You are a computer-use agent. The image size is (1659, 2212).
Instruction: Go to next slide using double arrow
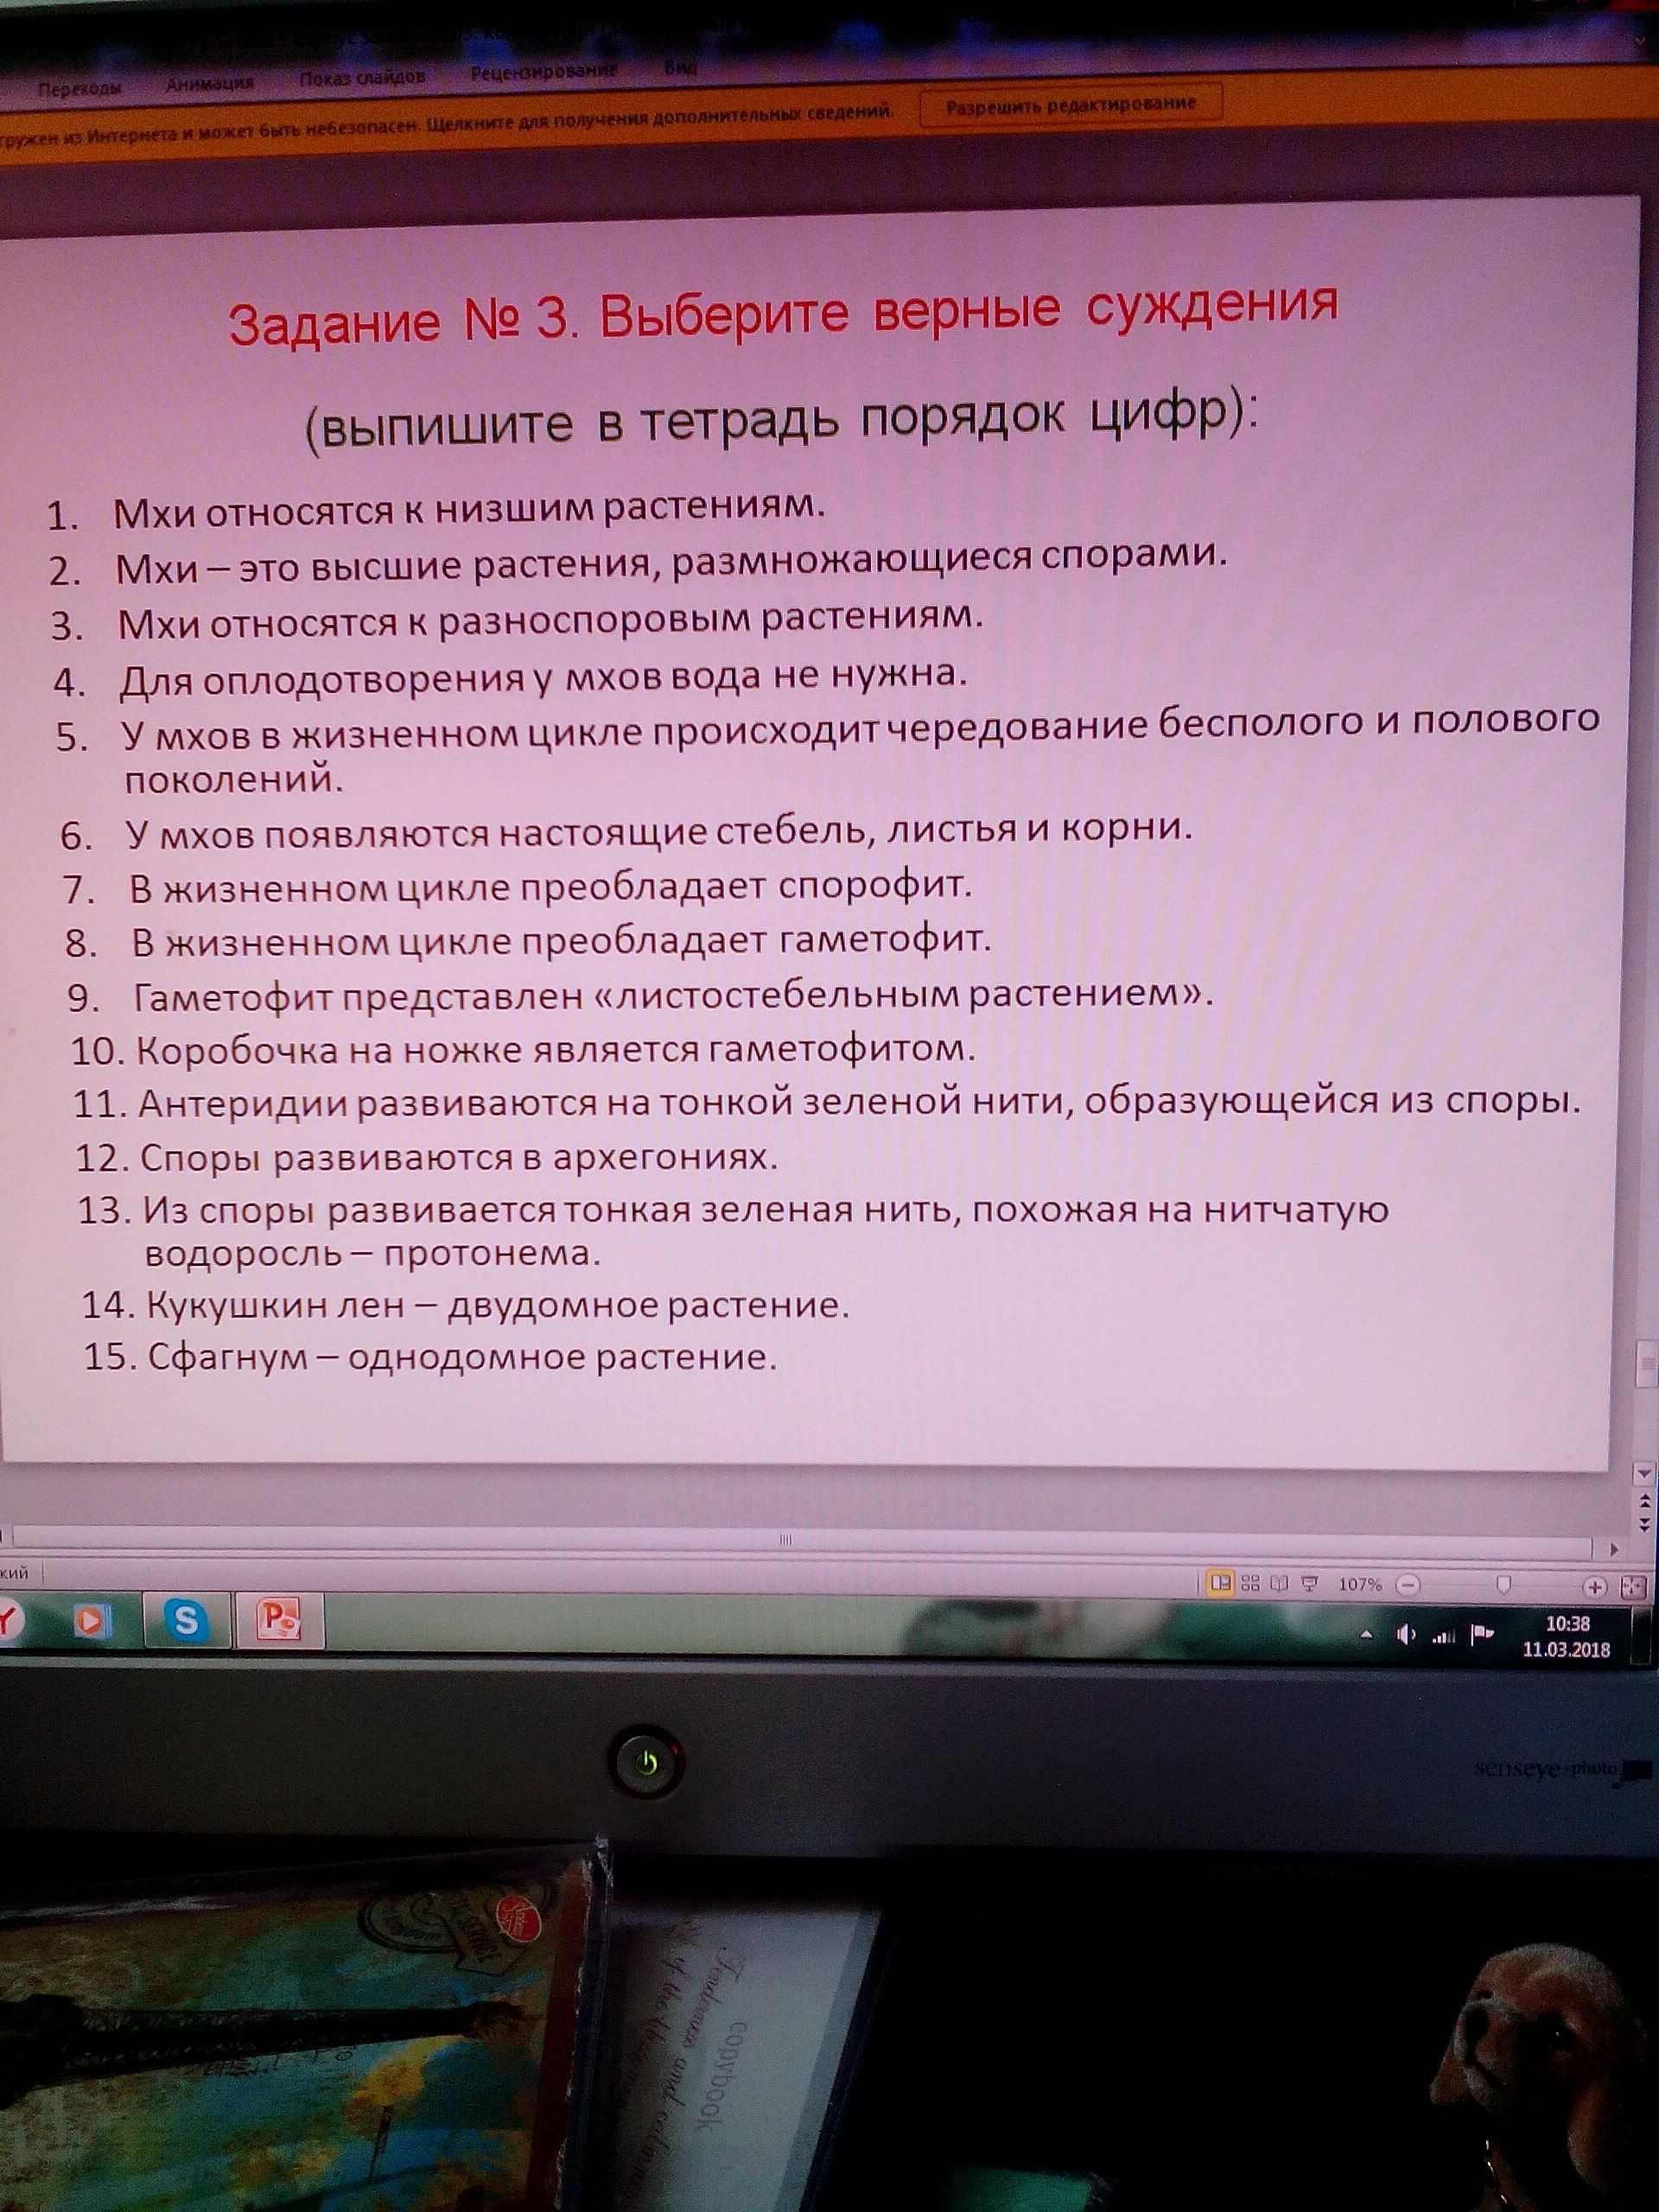point(1644,1526)
